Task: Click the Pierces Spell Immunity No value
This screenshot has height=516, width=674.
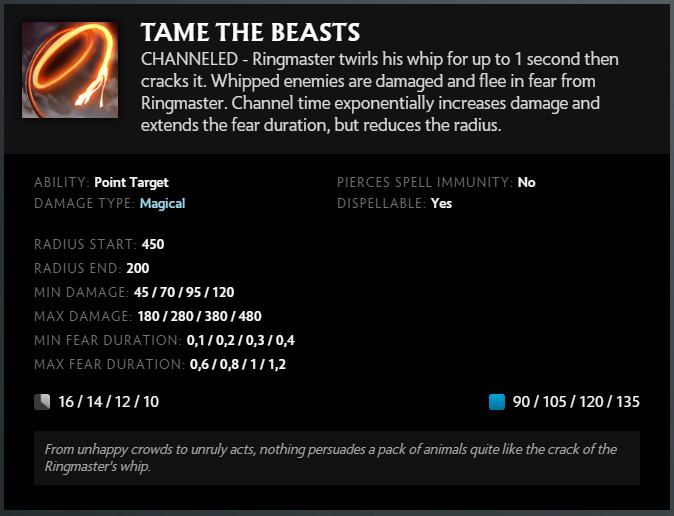Action: (526, 183)
